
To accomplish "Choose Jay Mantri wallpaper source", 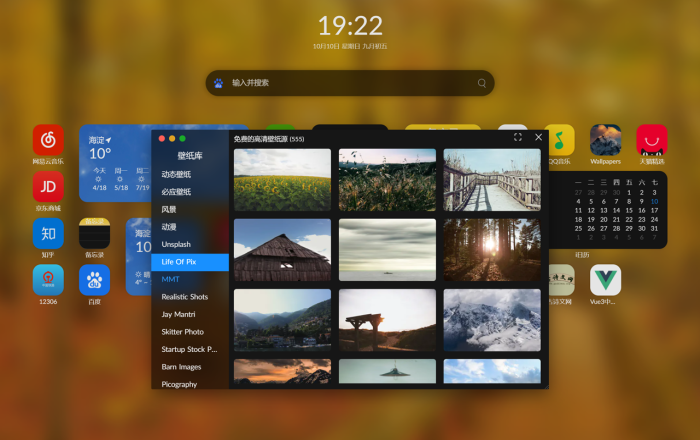I will [x=179, y=314].
